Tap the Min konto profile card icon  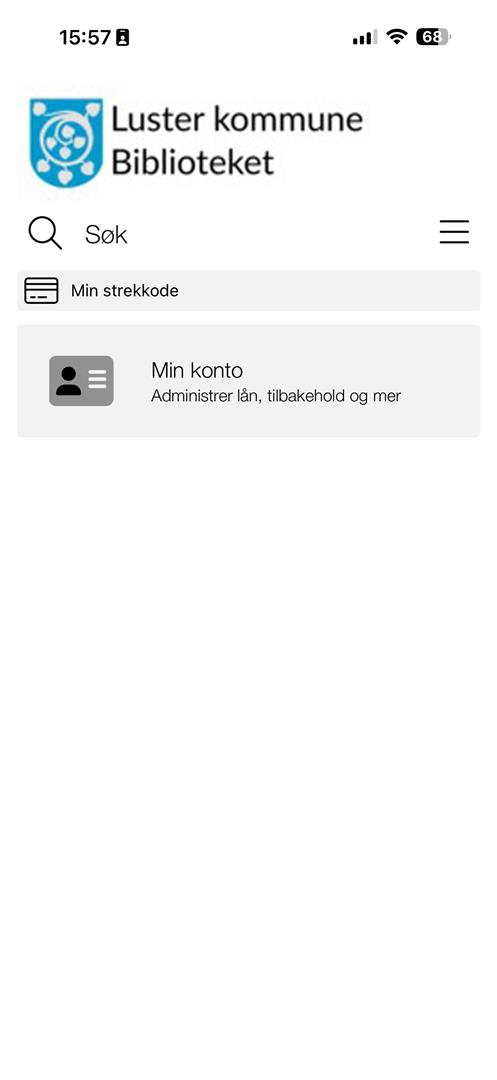[81, 381]
